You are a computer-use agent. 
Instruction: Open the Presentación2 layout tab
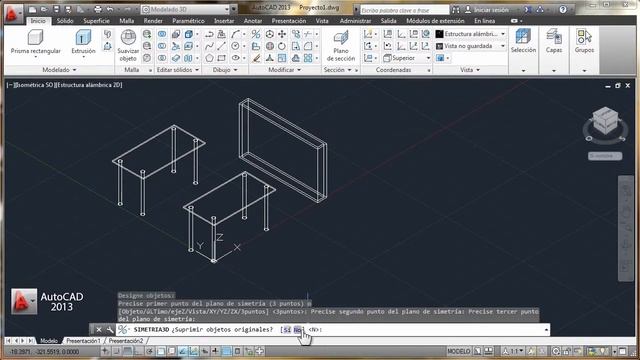point(126,340)
